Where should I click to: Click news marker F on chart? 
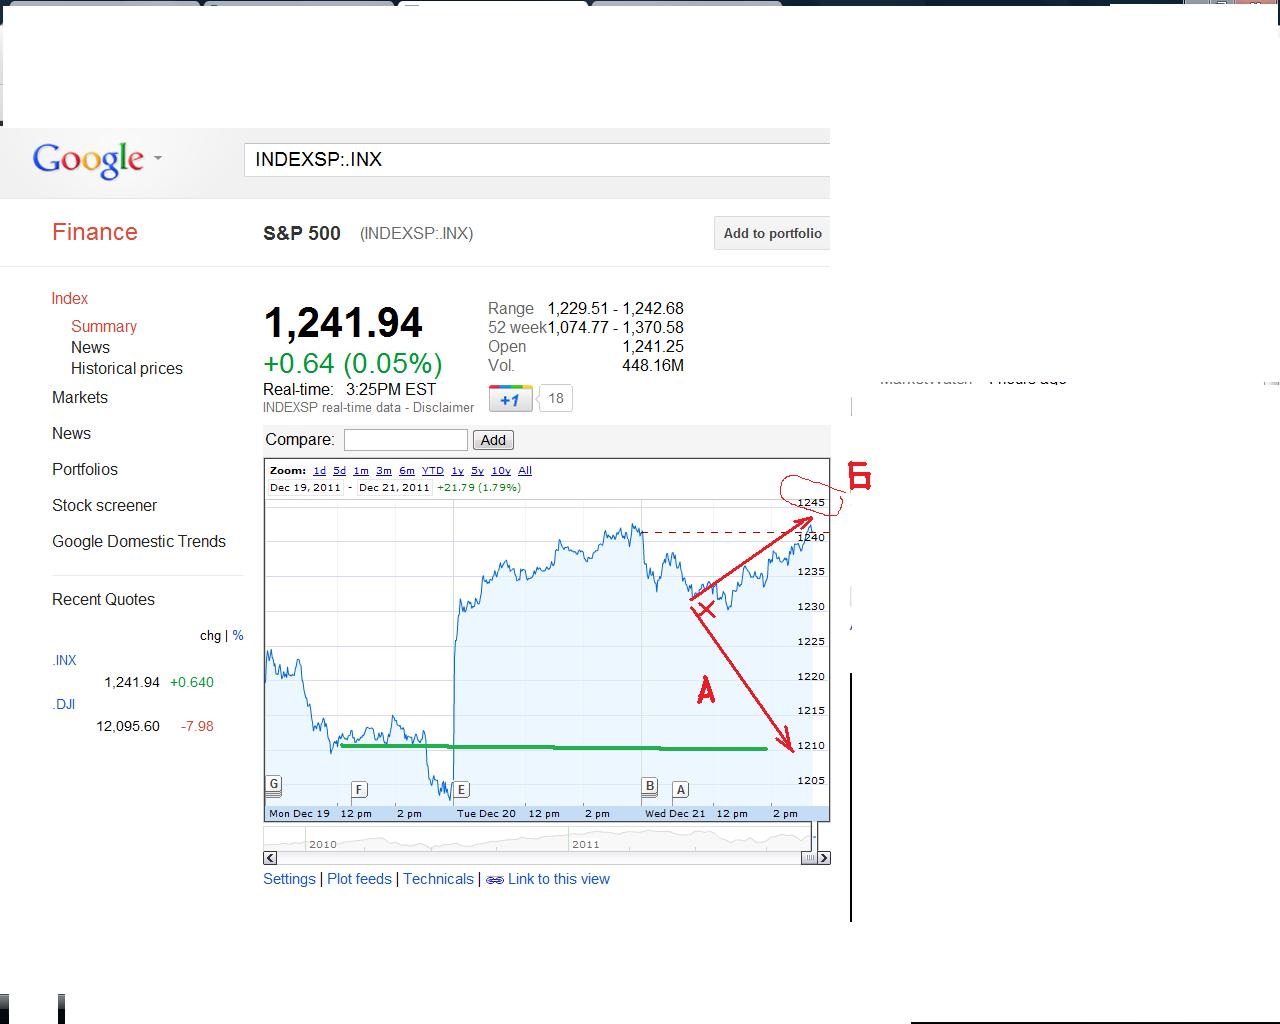pyautogui.click(x=359, y=790)
